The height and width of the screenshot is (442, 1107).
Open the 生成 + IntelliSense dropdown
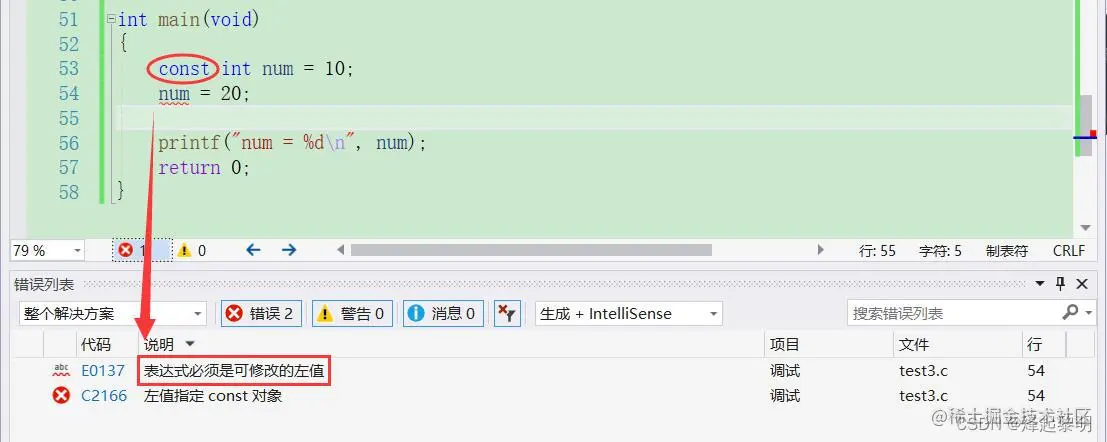628,313
